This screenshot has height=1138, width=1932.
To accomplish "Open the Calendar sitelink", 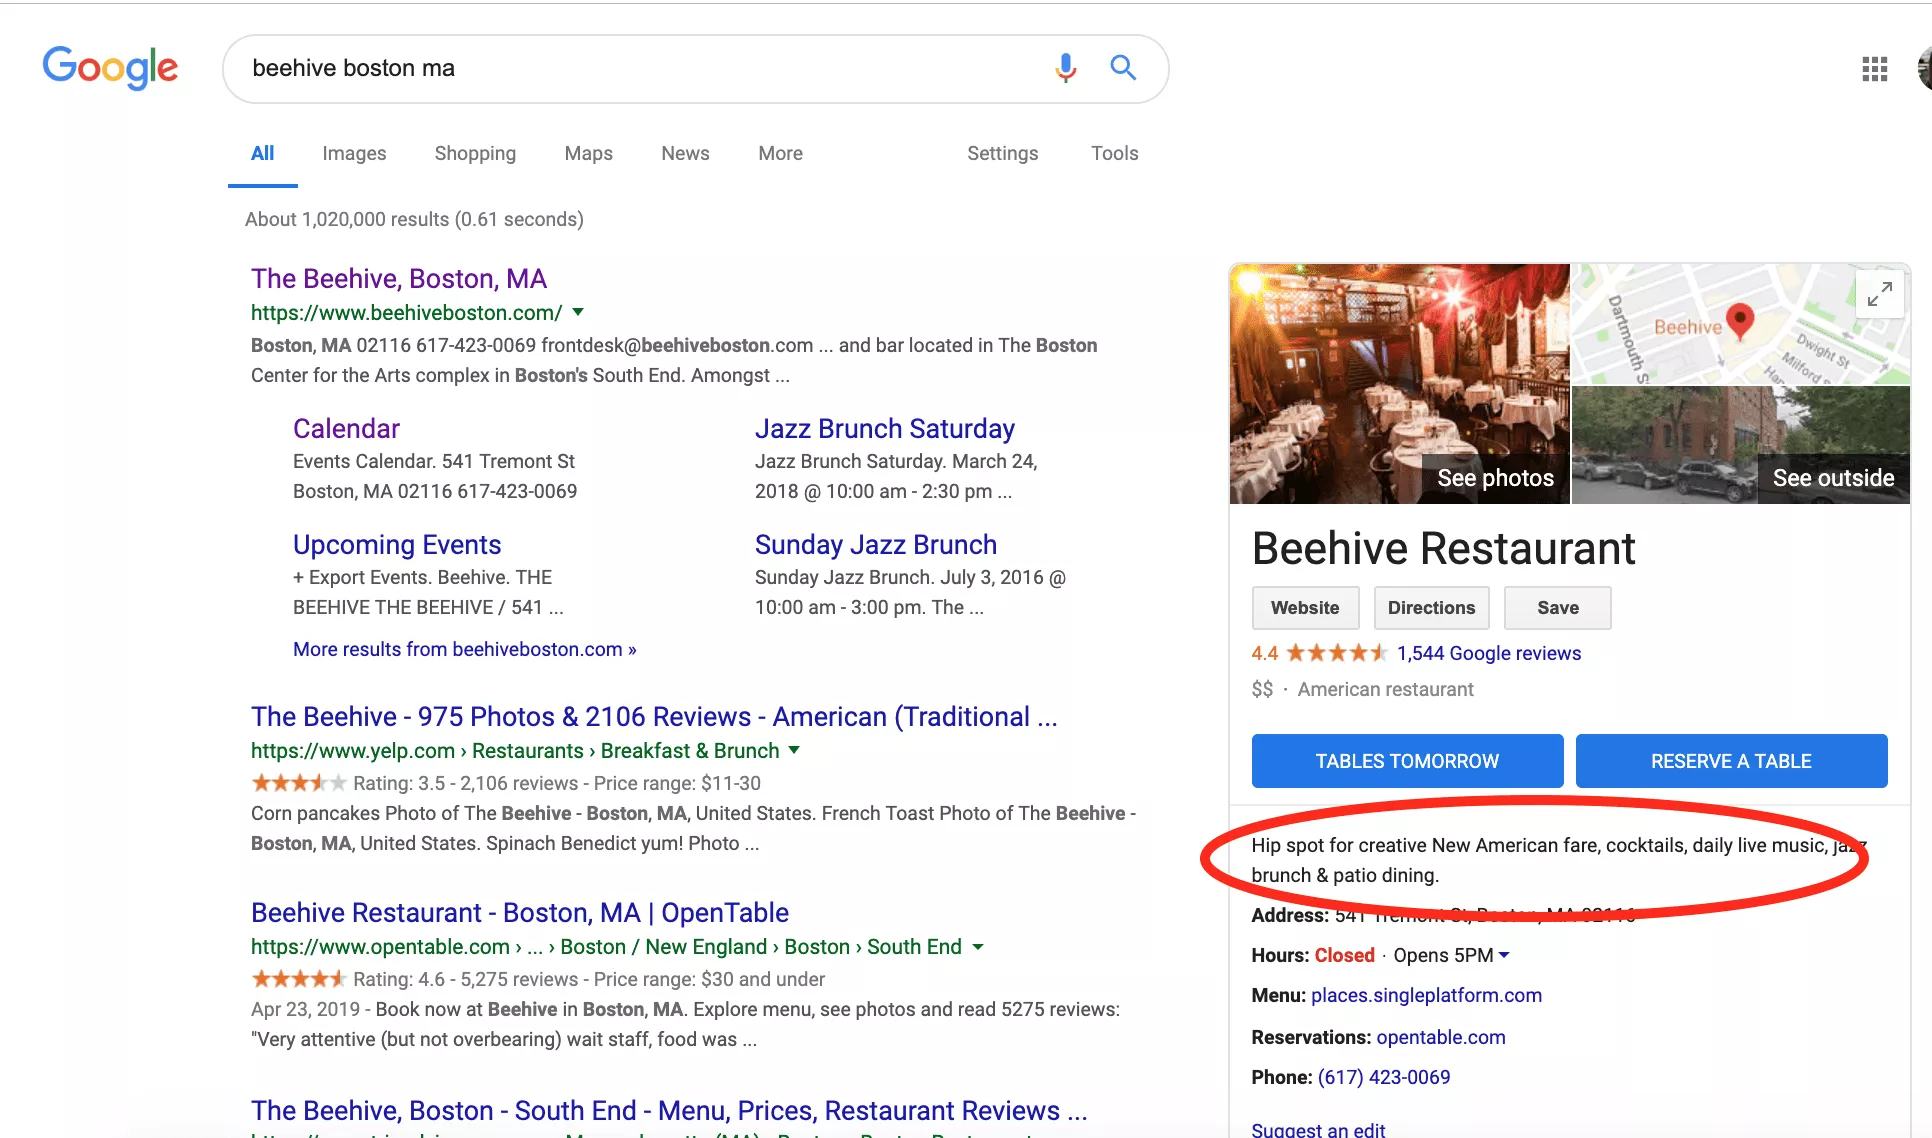I will 346,428.
